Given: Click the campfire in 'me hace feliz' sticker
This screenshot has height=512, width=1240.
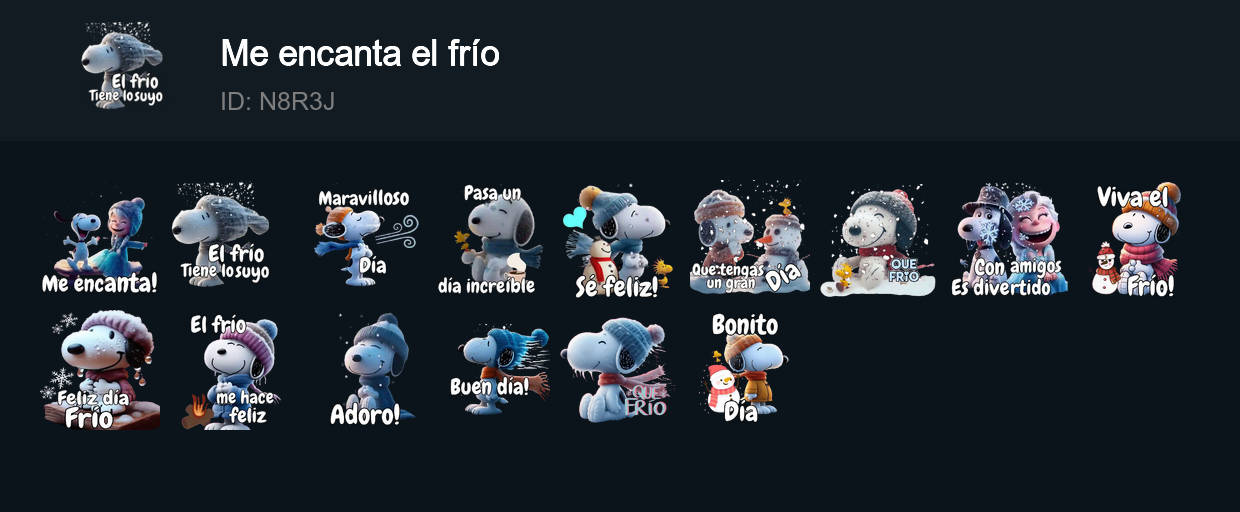Looking at the screenshot, I should (x=199, y=411).
